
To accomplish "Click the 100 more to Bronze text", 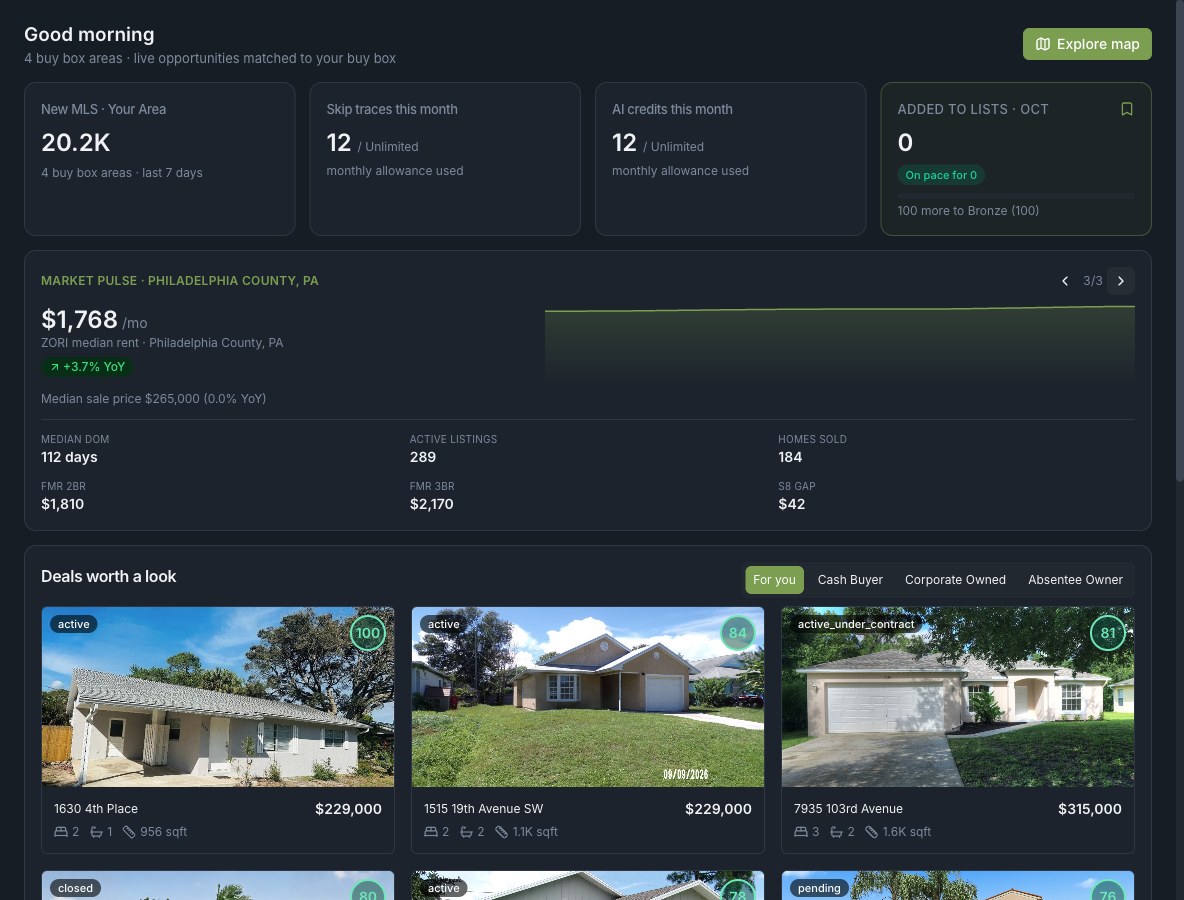I will [x=968, y=211].
